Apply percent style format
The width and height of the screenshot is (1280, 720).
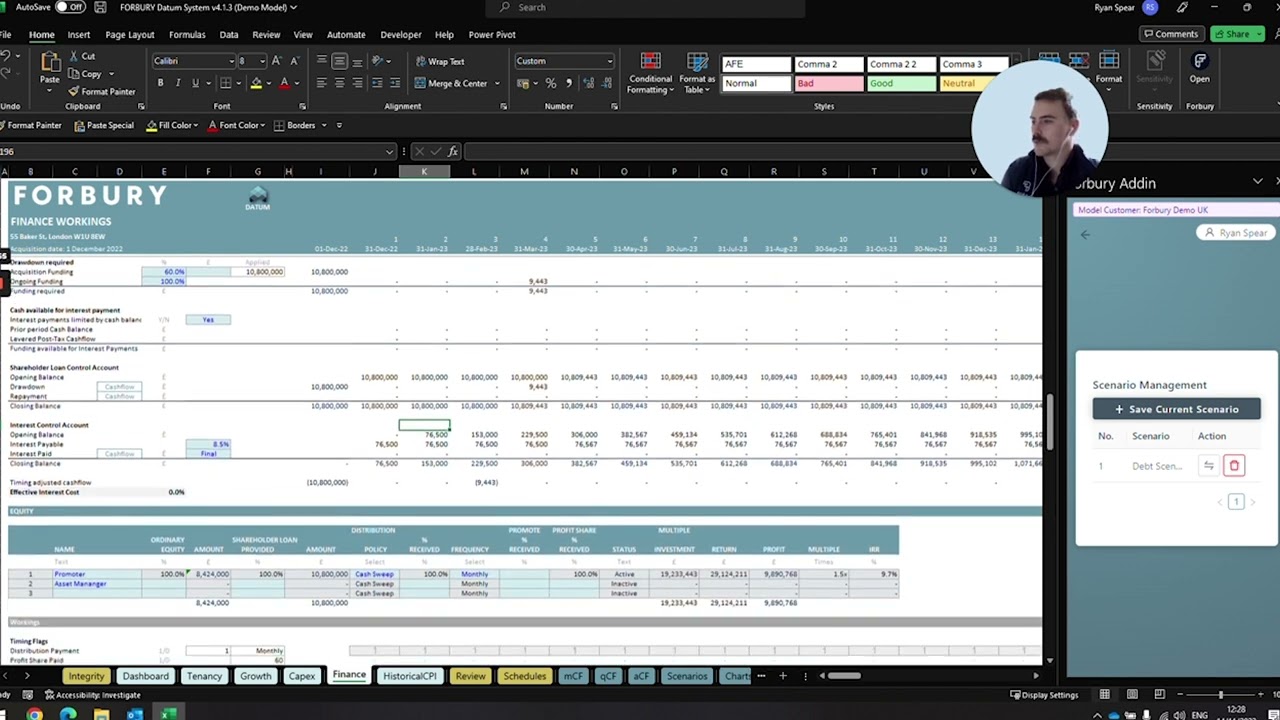coord(550,83)
